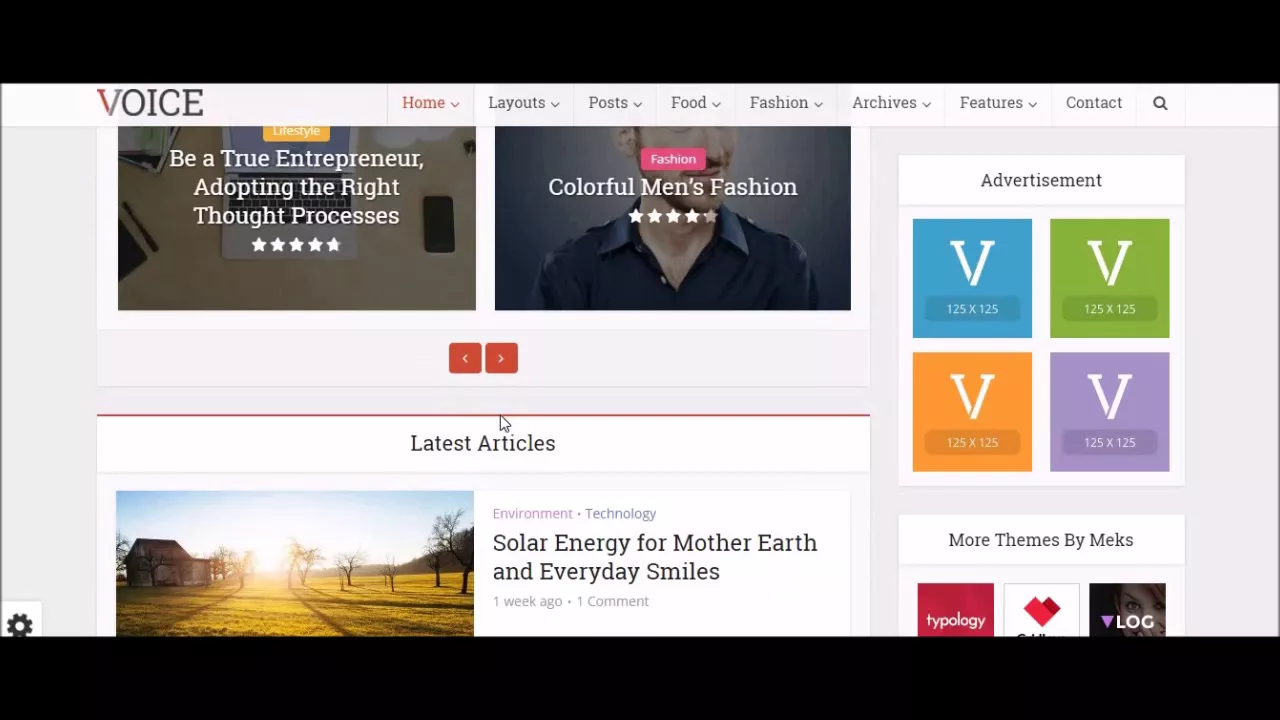
Task: Expand the Fashion menu dropdown
Action: 786,103
